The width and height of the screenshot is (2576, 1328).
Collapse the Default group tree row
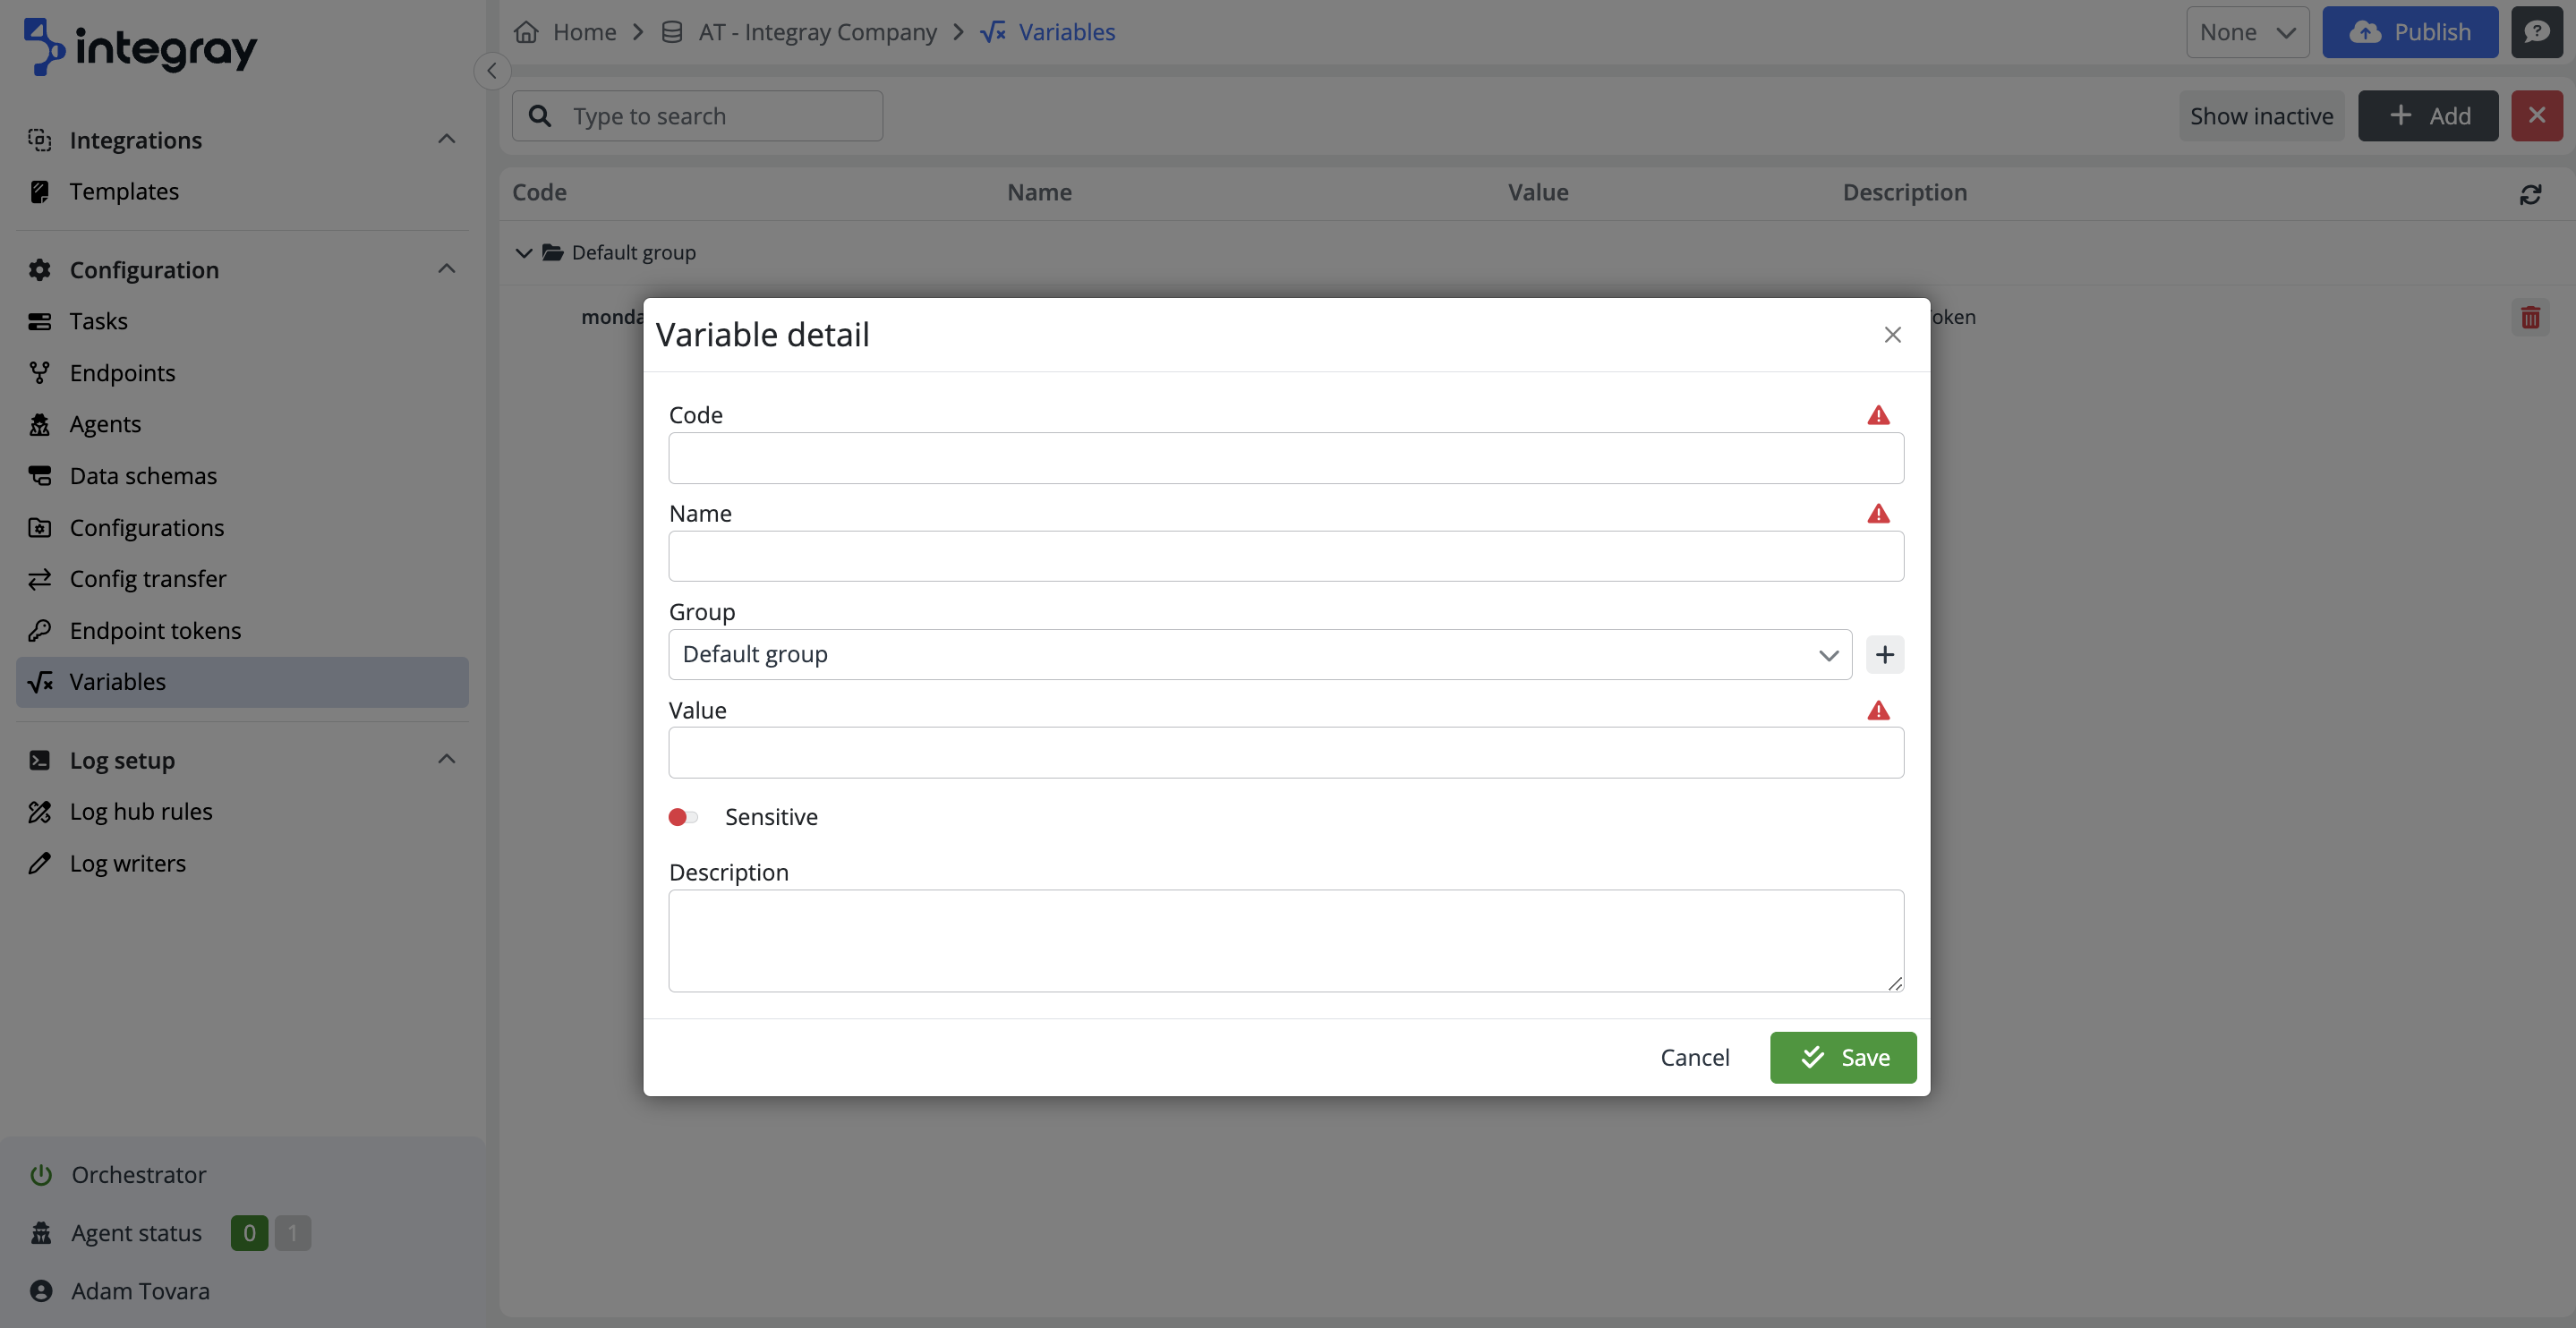(523, 253)
